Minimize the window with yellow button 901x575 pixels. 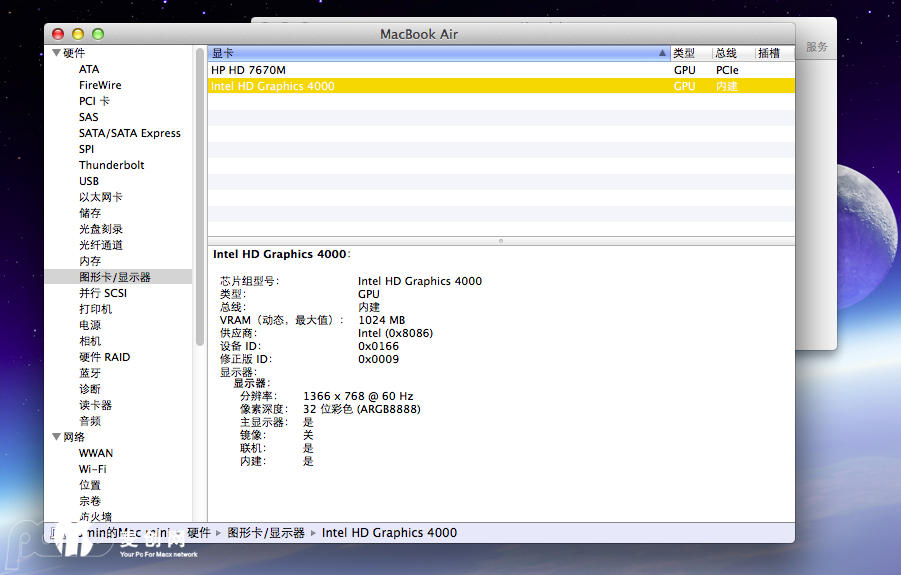click(x=78, y=34)
